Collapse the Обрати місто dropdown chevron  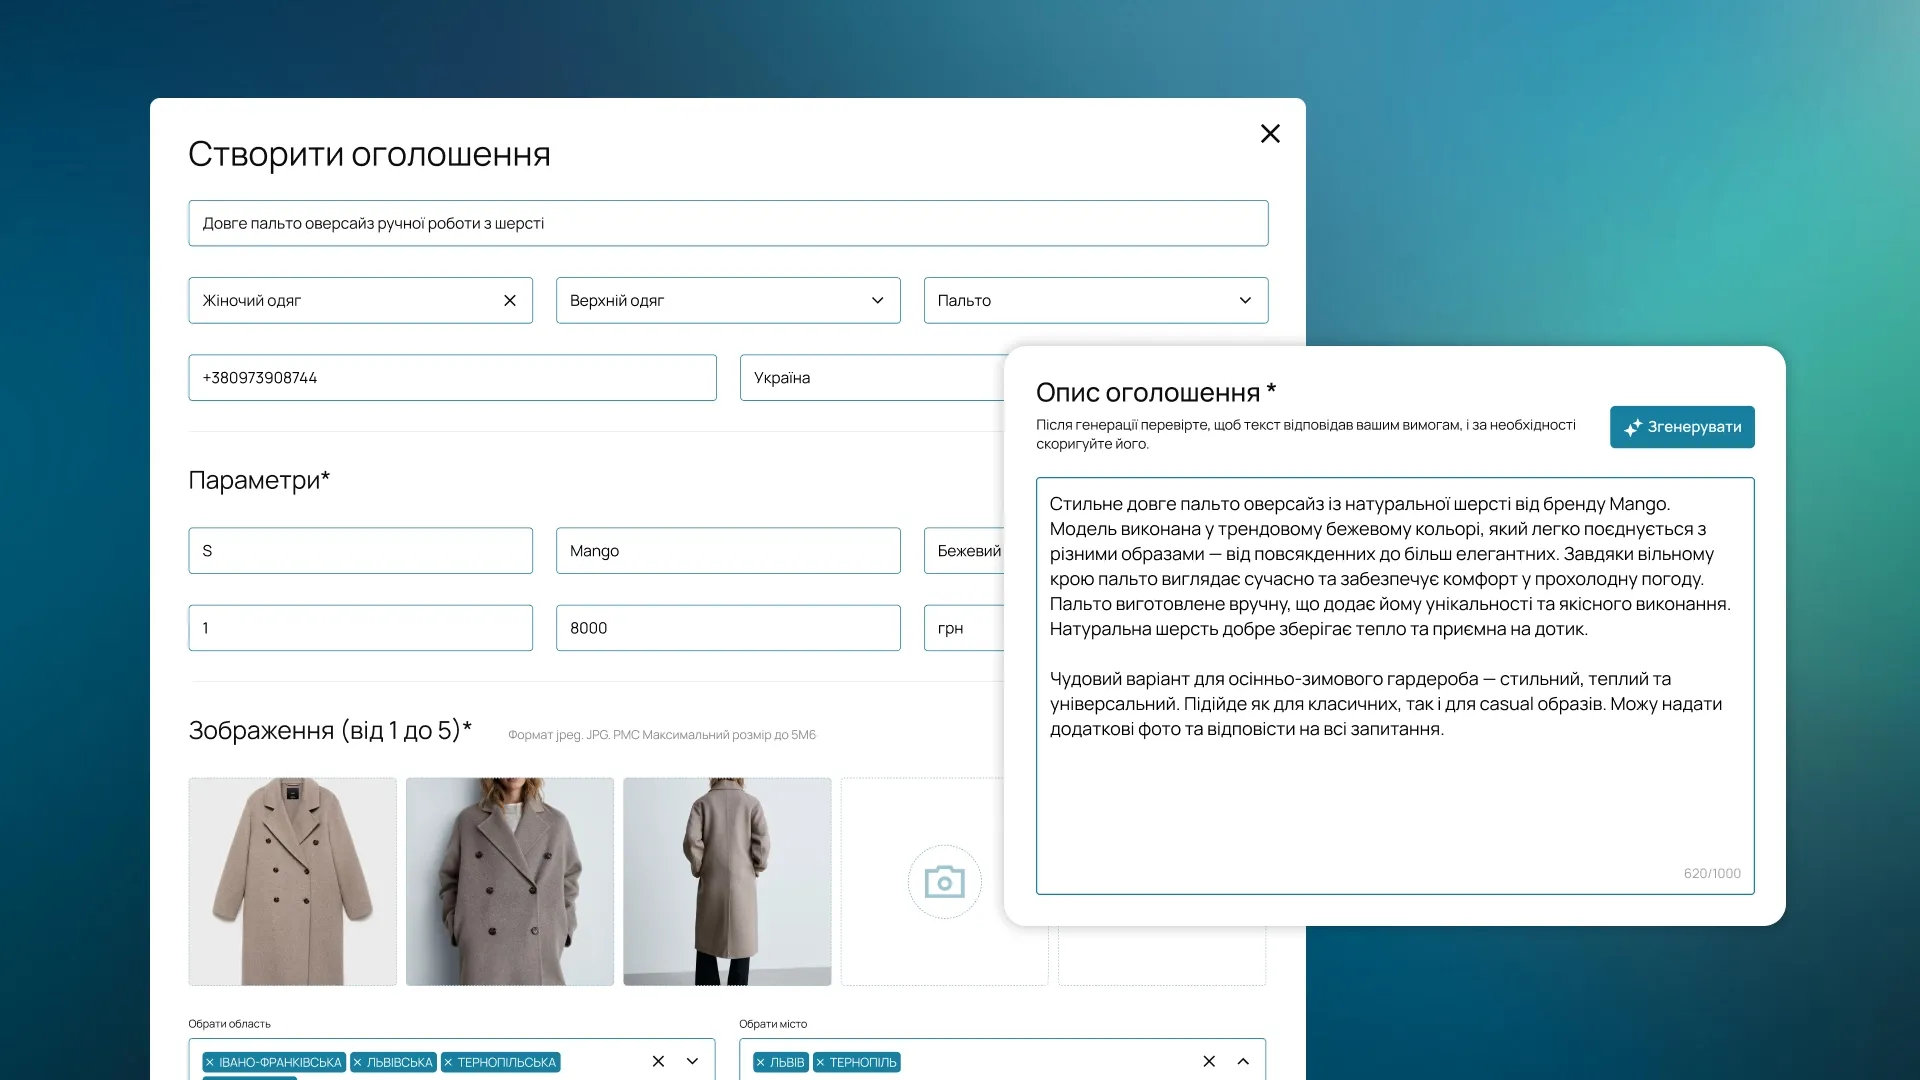[x=1243, y=1061]
